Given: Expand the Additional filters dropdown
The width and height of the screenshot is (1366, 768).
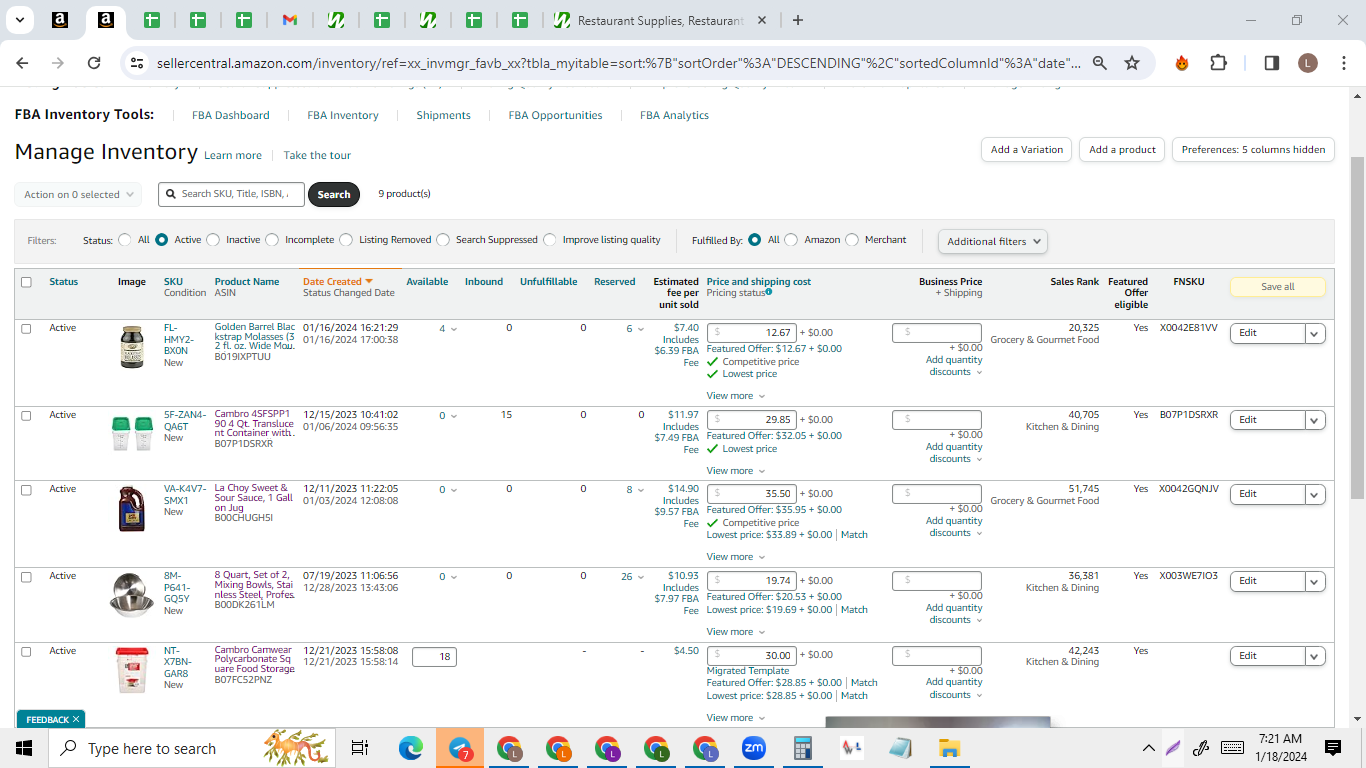Looking at the screenshot, I should 993,241.
